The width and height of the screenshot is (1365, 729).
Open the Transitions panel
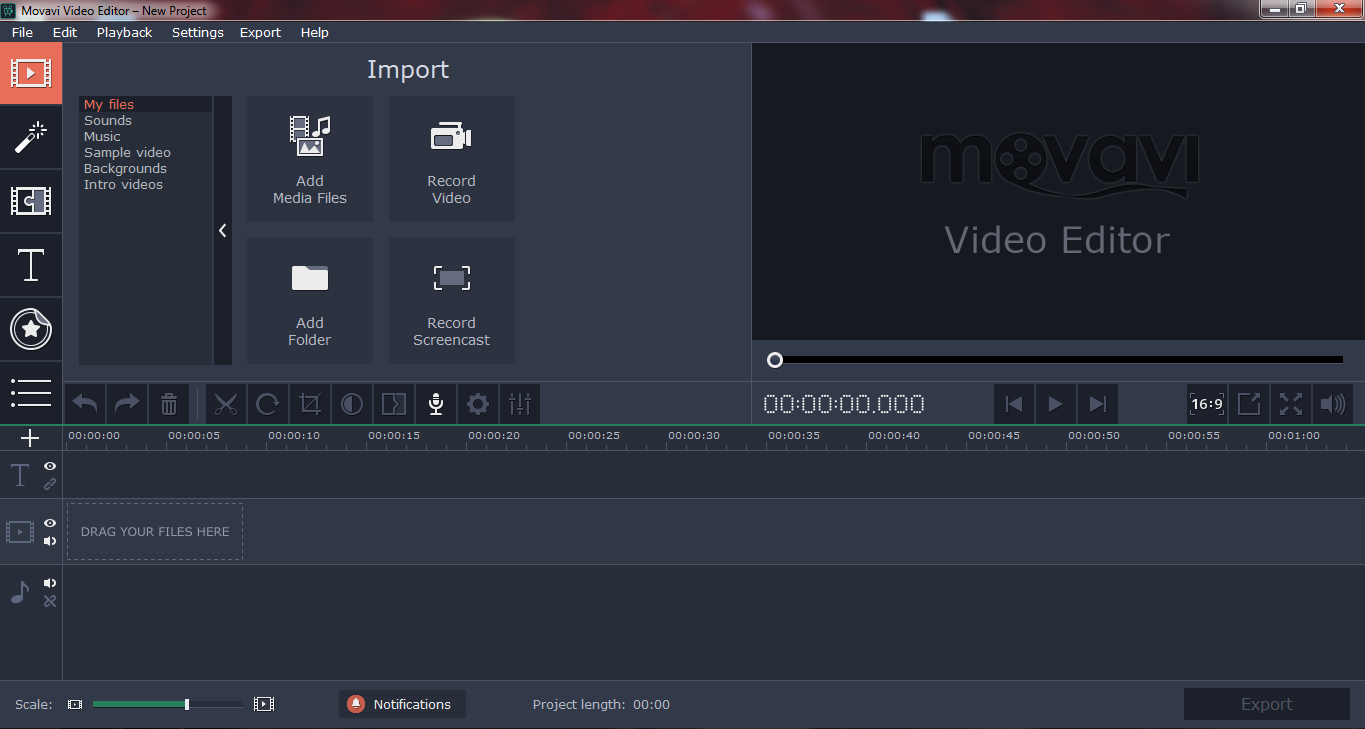point(31,201)
